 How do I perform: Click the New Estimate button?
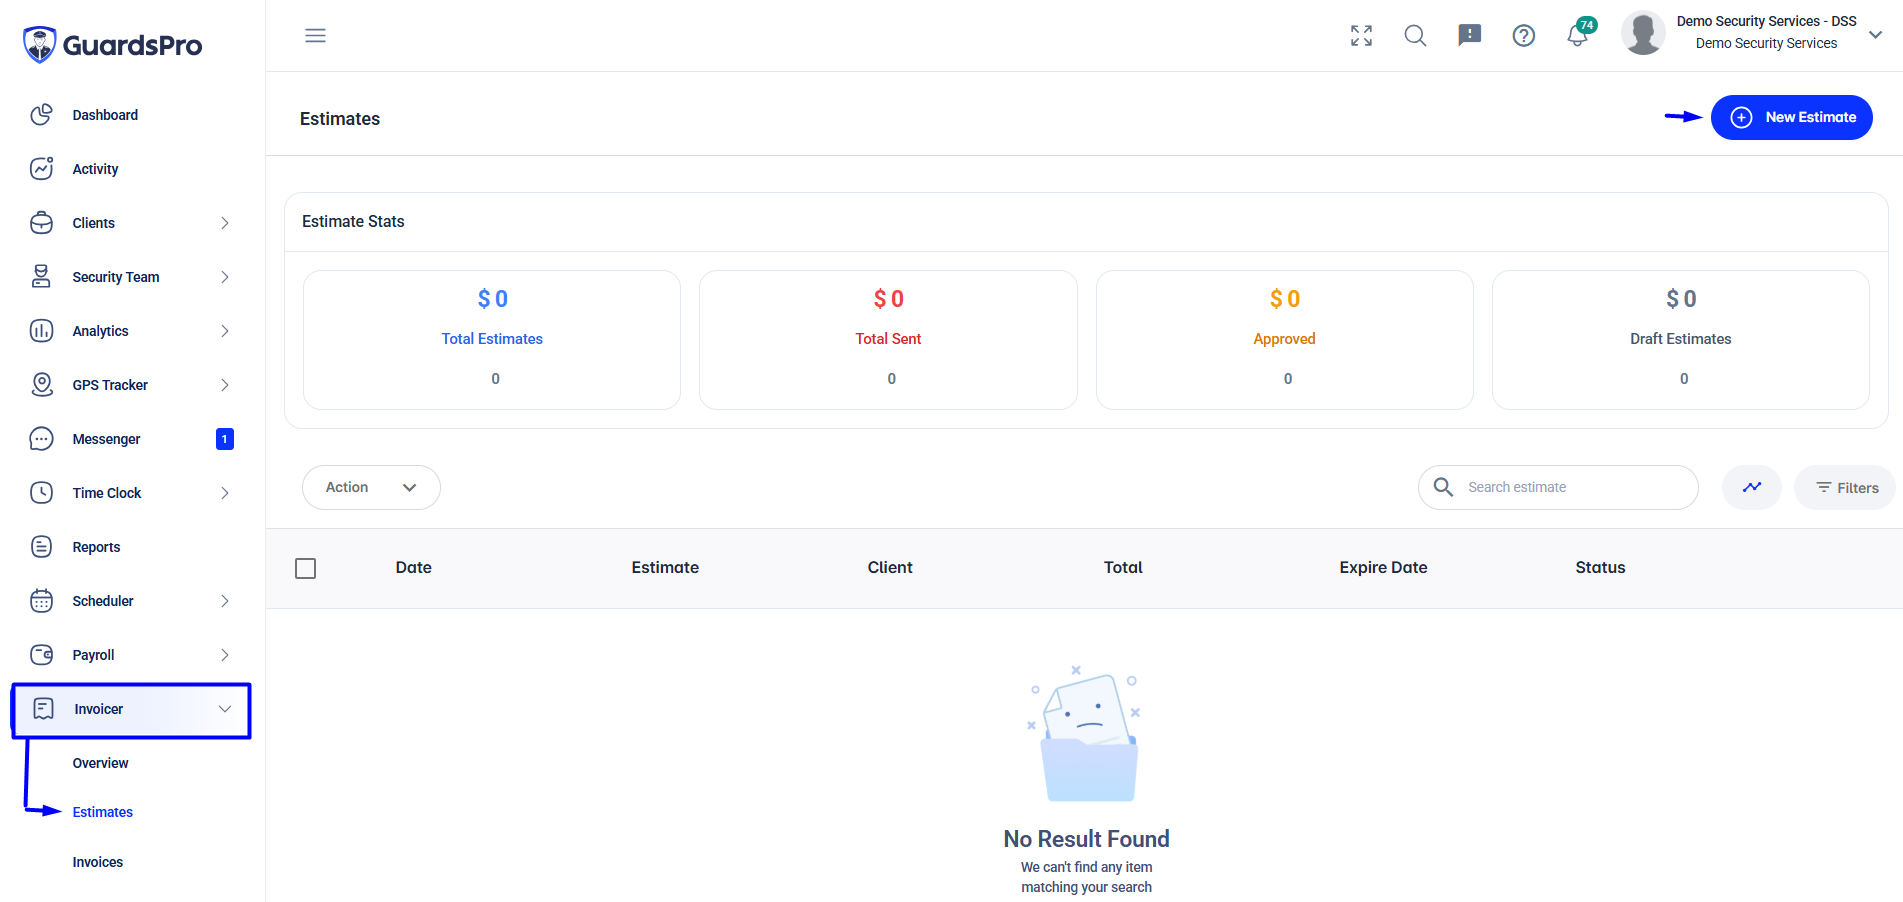[x=1791, y=117]
